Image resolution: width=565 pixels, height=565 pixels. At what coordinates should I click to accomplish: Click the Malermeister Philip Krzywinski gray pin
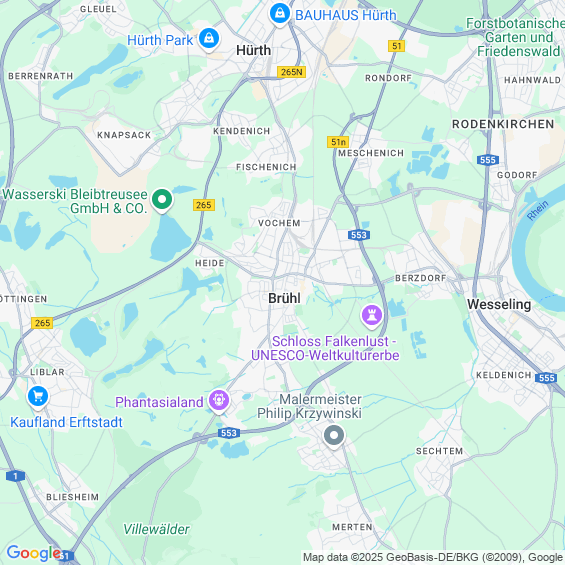[x=334, y=436]
